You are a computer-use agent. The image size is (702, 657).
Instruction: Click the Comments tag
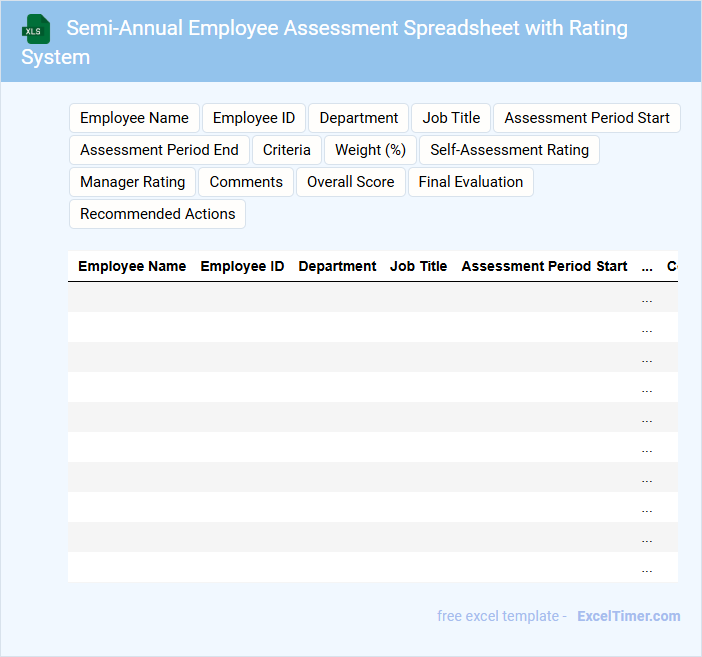tap(246, 182)
